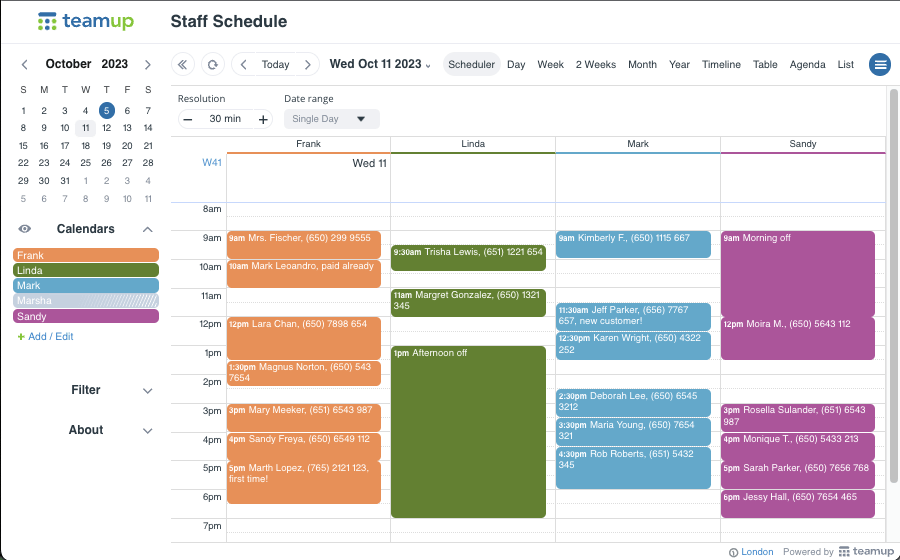Go to previous month in mini calendar

point(25,64)
